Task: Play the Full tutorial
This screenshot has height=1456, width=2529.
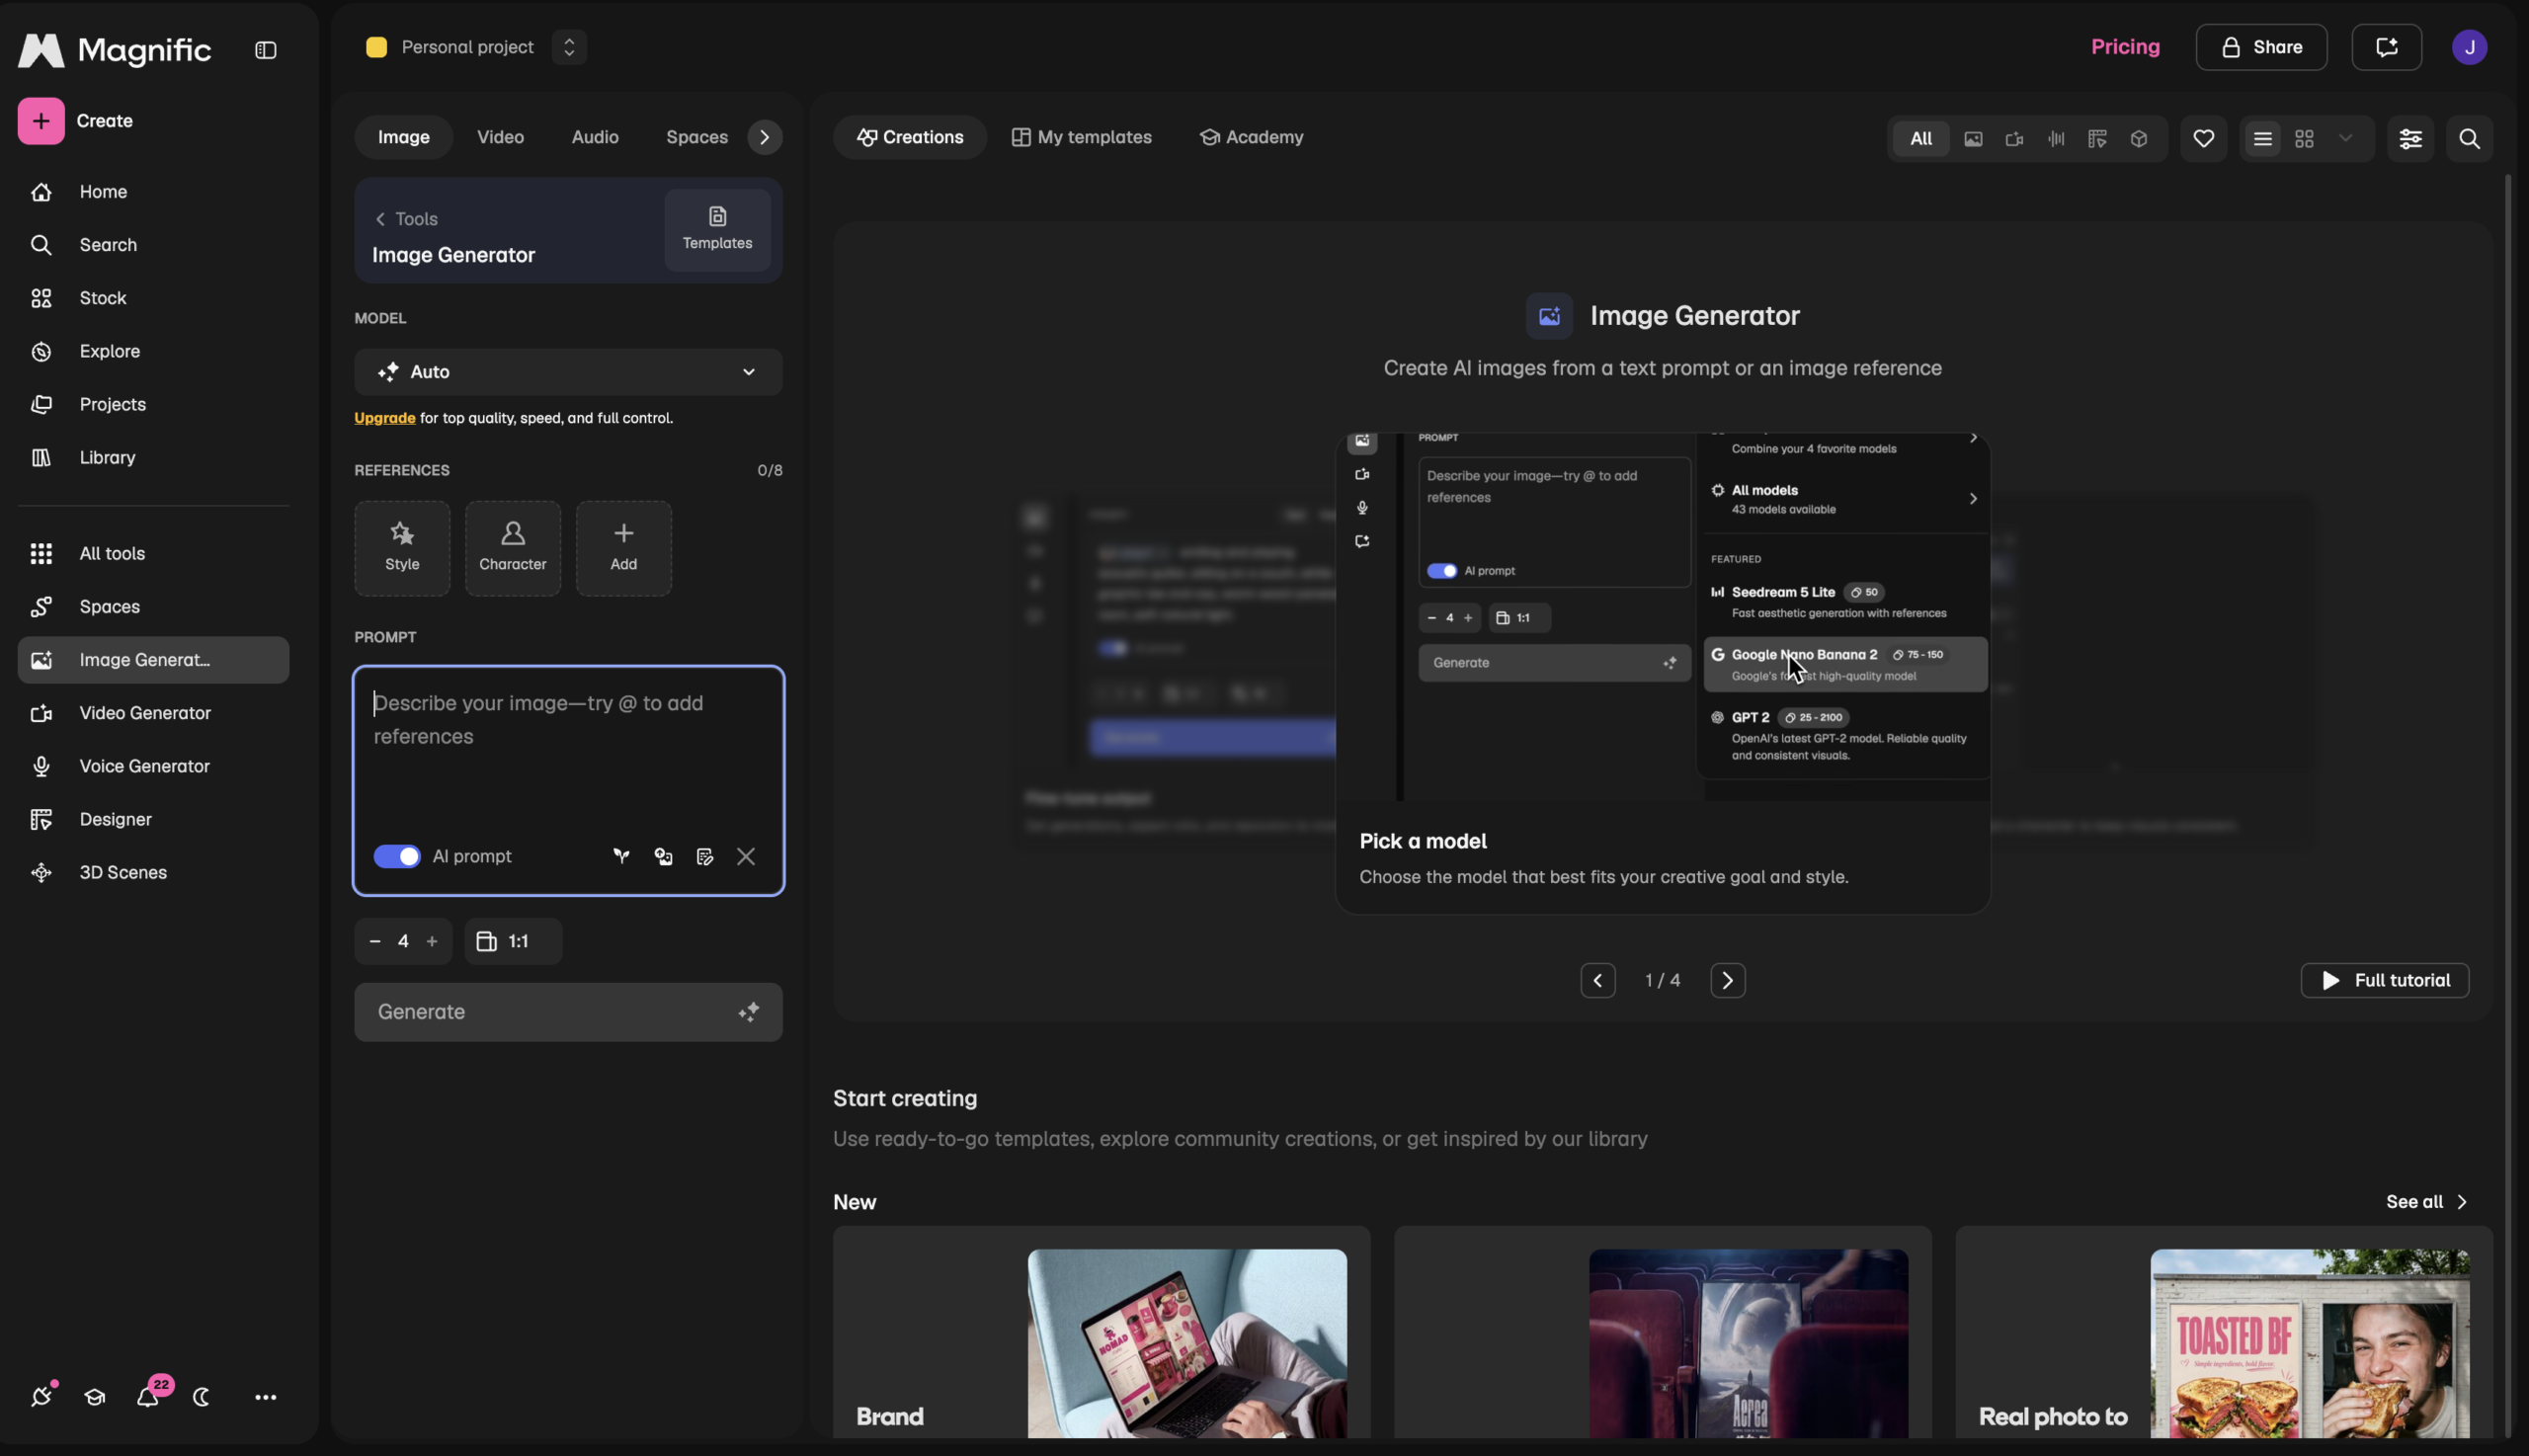Action: pyautogui.click(x=2385, y=980)
